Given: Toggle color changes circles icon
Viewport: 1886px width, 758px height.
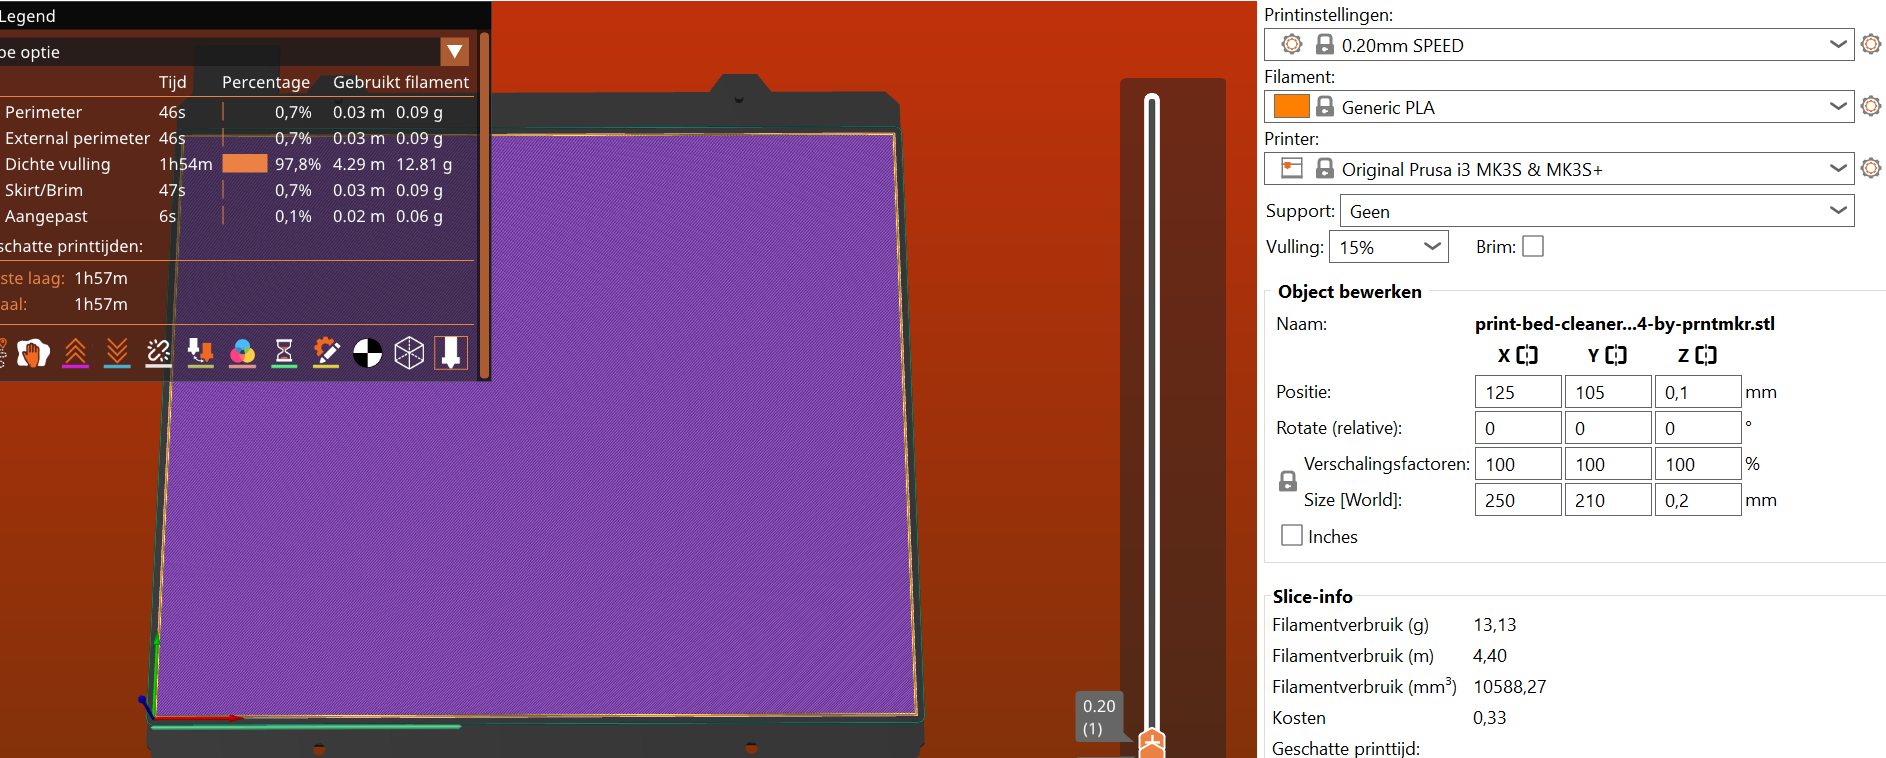Looking at the screenshot, I should click(x=242, y=352).
